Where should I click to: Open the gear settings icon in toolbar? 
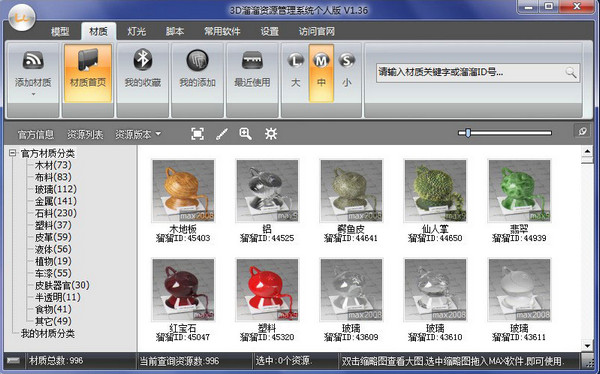[271, 134]
